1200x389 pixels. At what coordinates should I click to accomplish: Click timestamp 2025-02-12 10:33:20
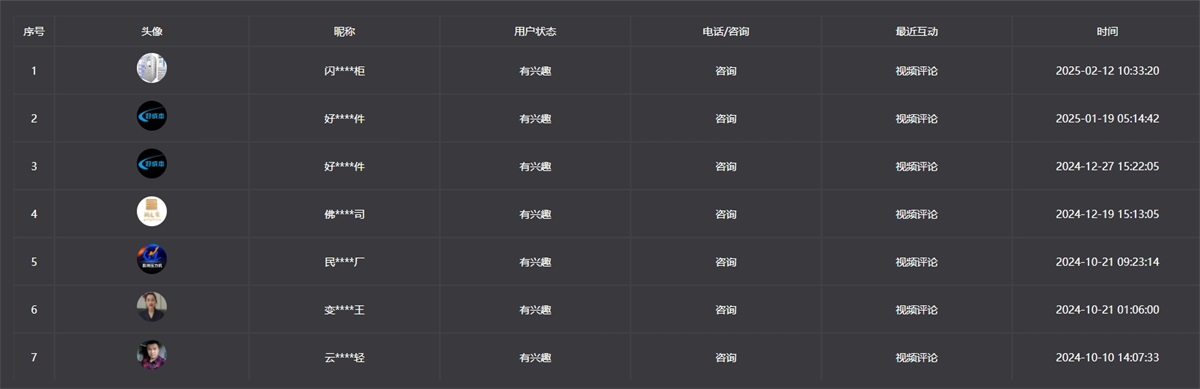tap(1107, 71)
